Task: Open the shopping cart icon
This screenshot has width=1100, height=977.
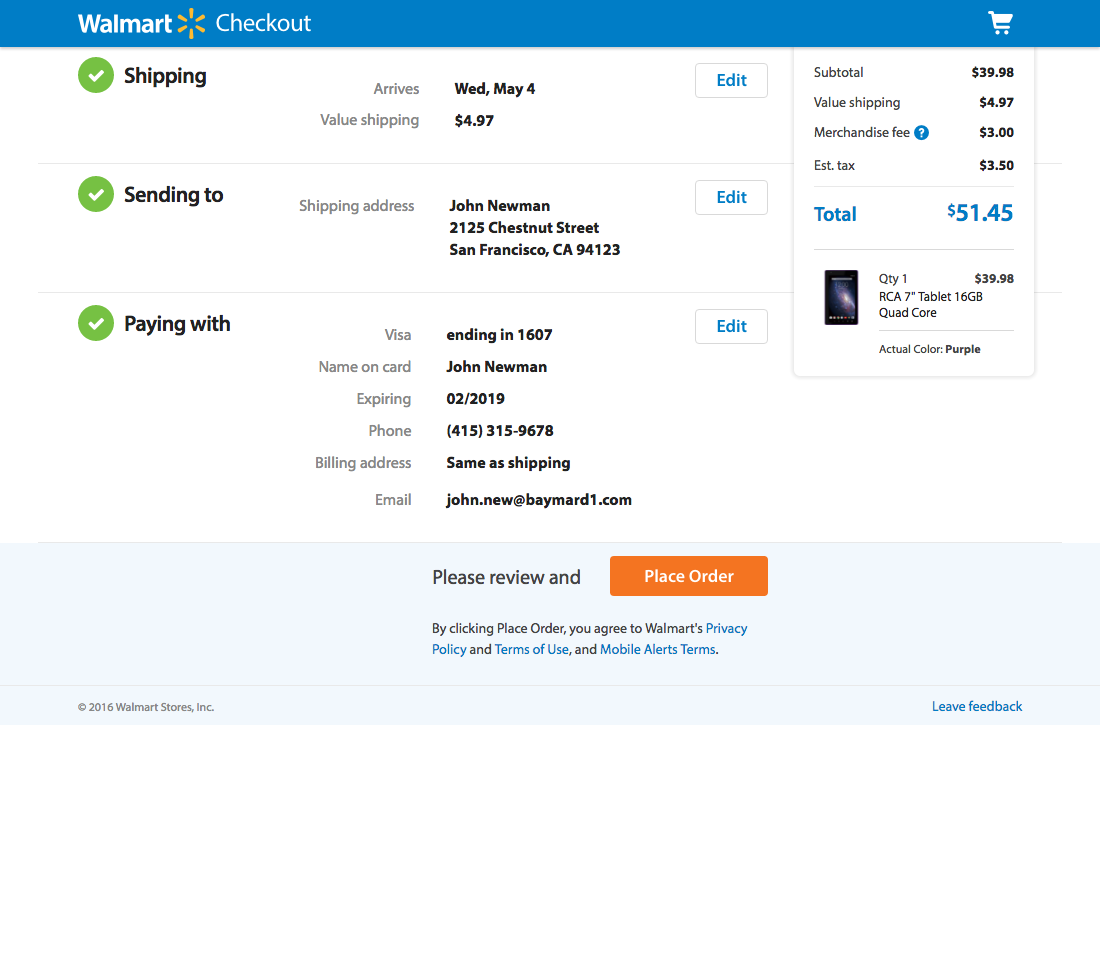Action: click(1000, 22)
